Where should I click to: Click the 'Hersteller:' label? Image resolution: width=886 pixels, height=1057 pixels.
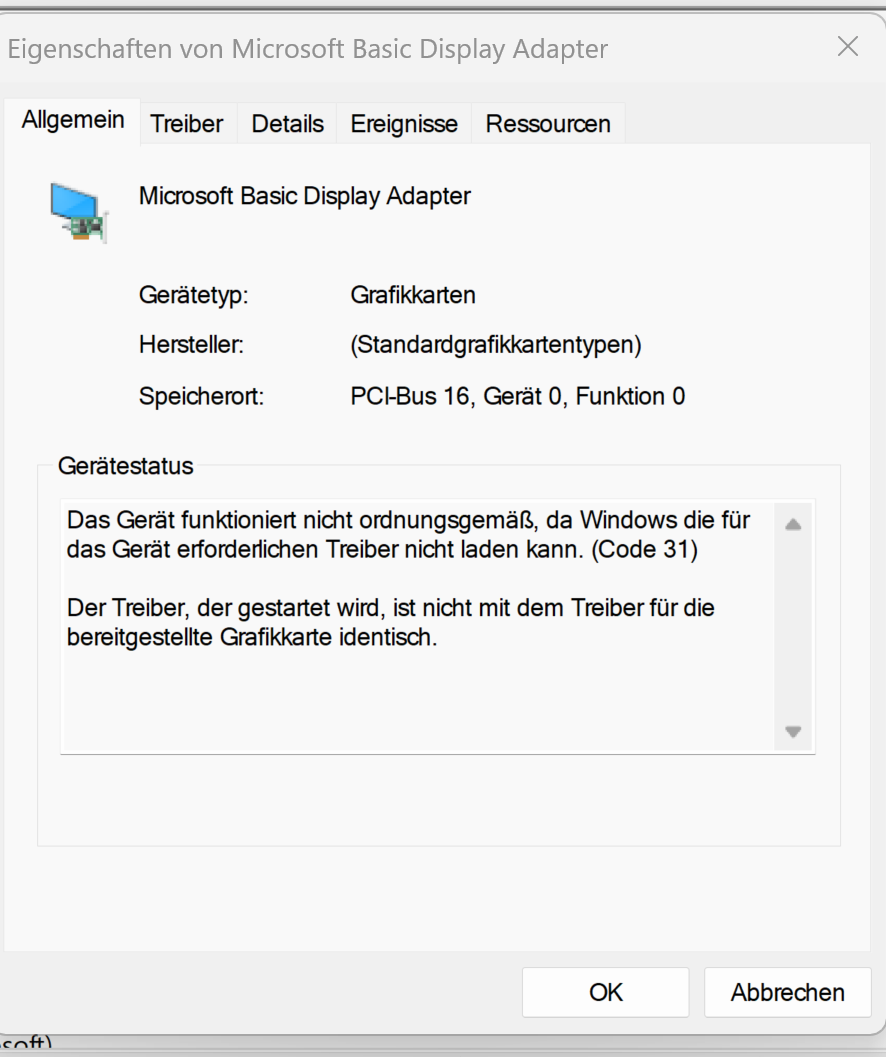(x=191, y=345)
